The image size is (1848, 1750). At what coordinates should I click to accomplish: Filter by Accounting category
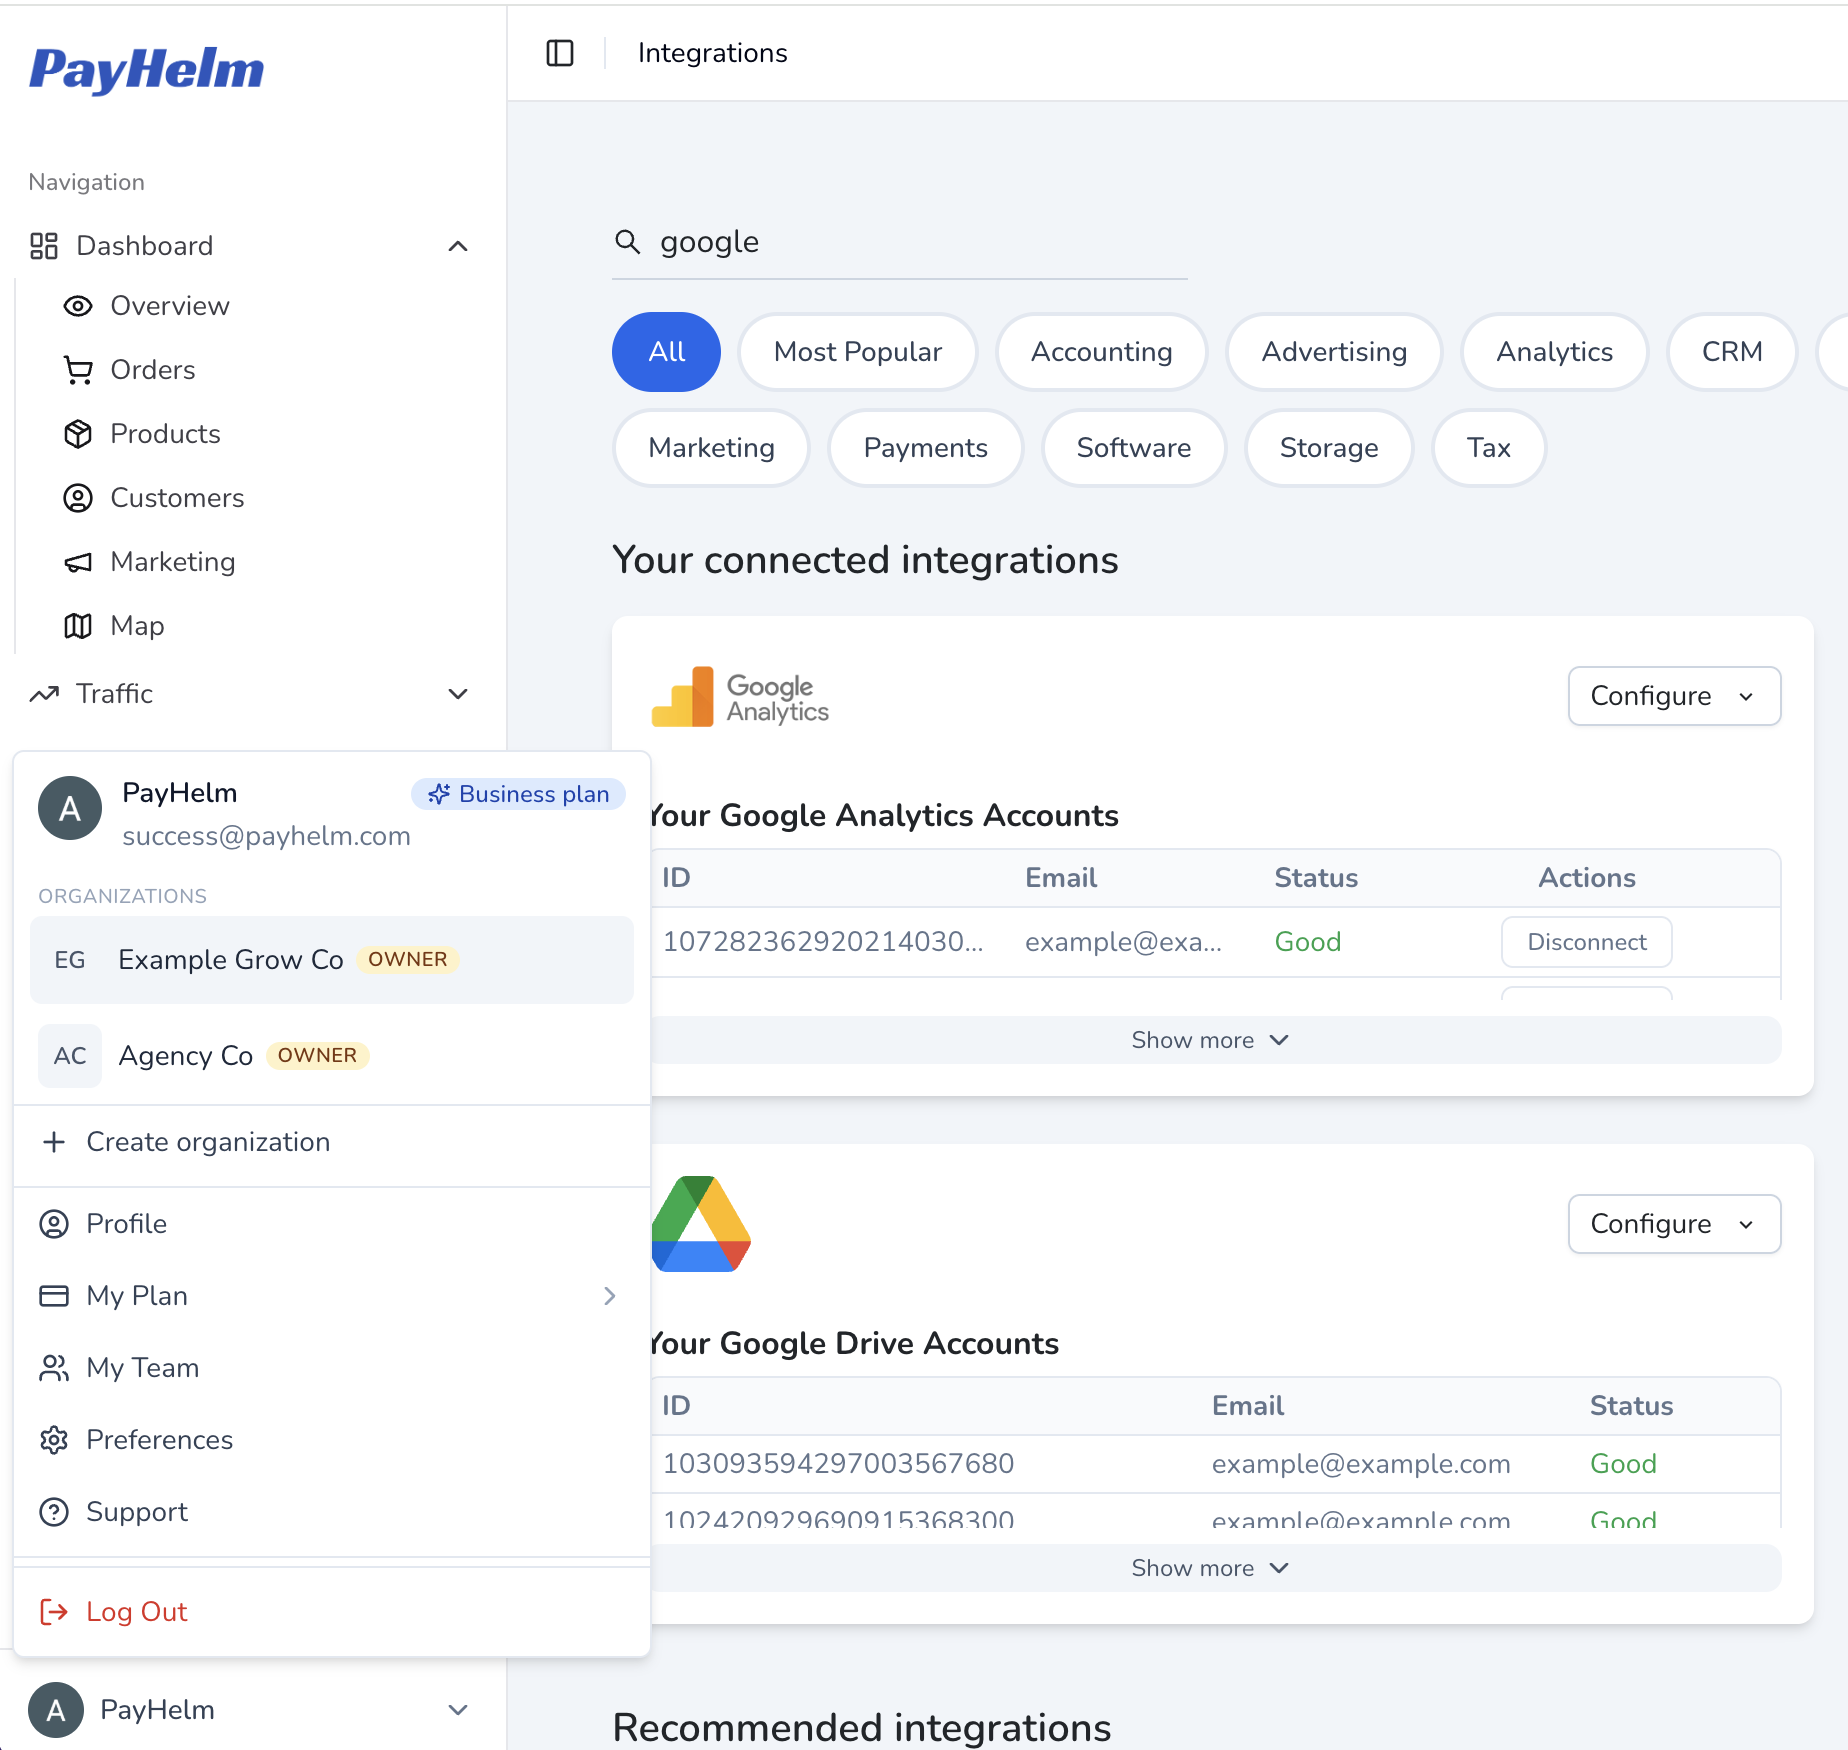click(x=1101, y=352)
